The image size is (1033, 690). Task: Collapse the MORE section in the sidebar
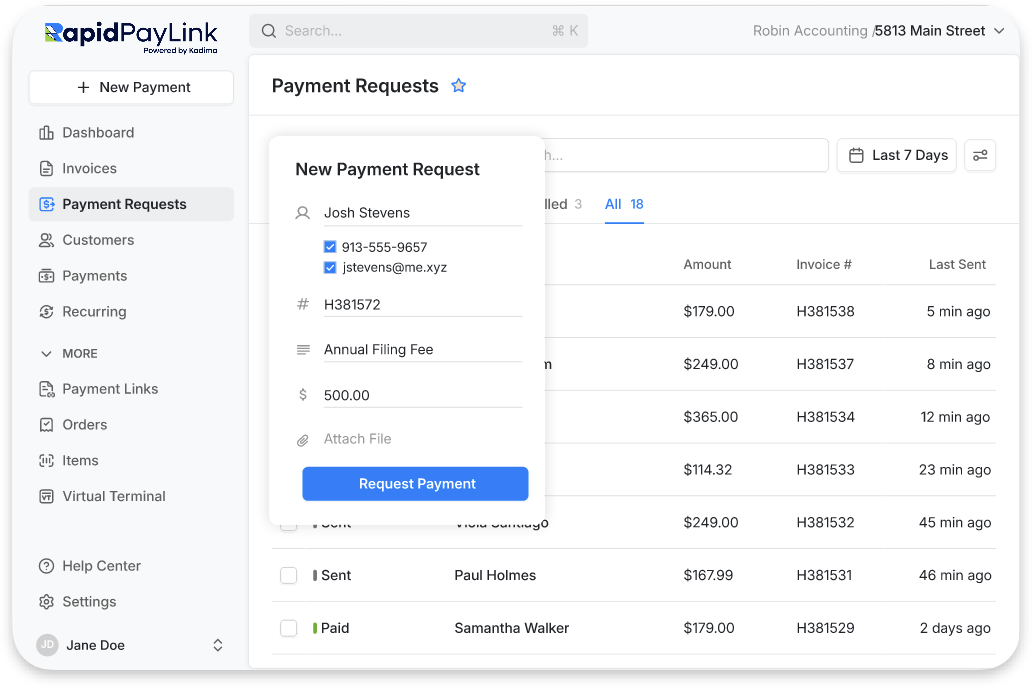pyautogui.click(x=46, y=353)
